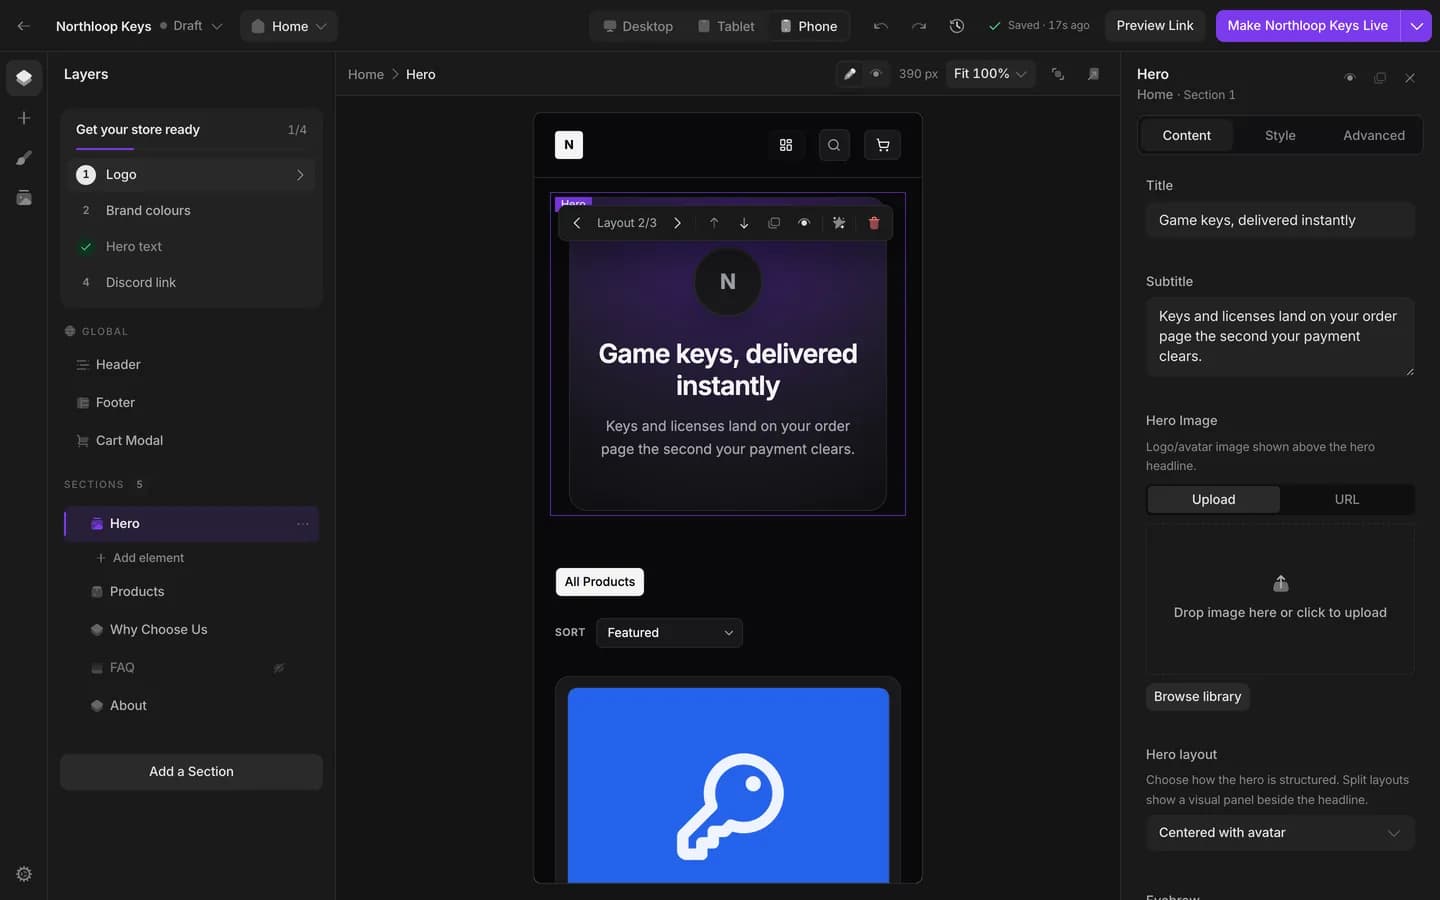This screenshot has width=1440, height=900.
Task: Switch to the Style tab
Action: [1280, 135]
